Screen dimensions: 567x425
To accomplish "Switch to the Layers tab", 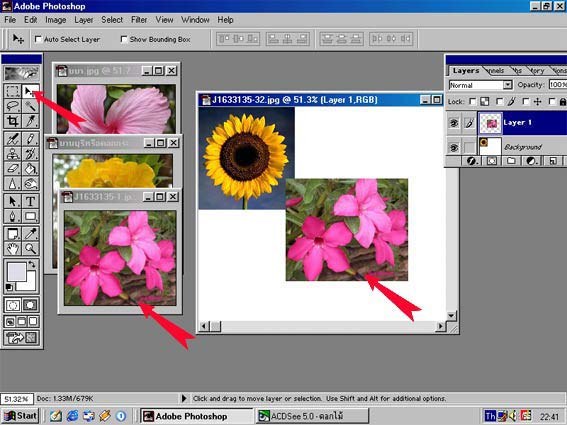I will 466,71.
